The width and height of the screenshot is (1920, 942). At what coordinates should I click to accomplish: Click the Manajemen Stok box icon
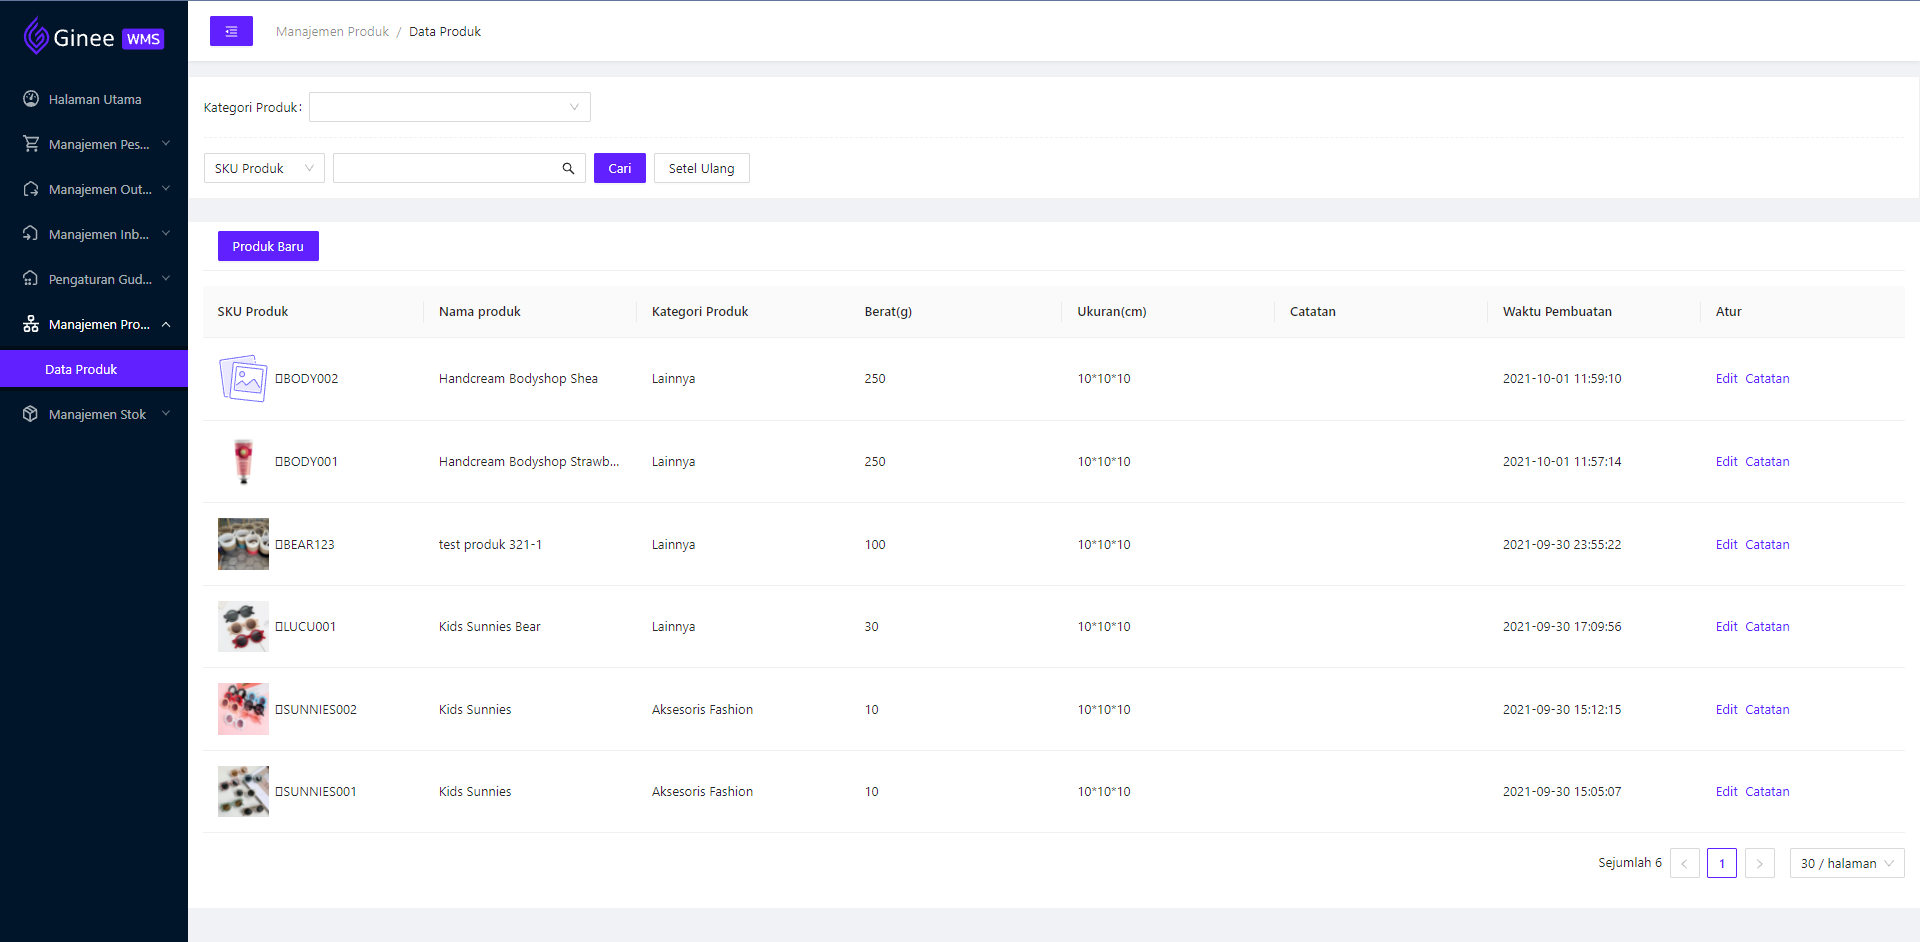[31, 414]
